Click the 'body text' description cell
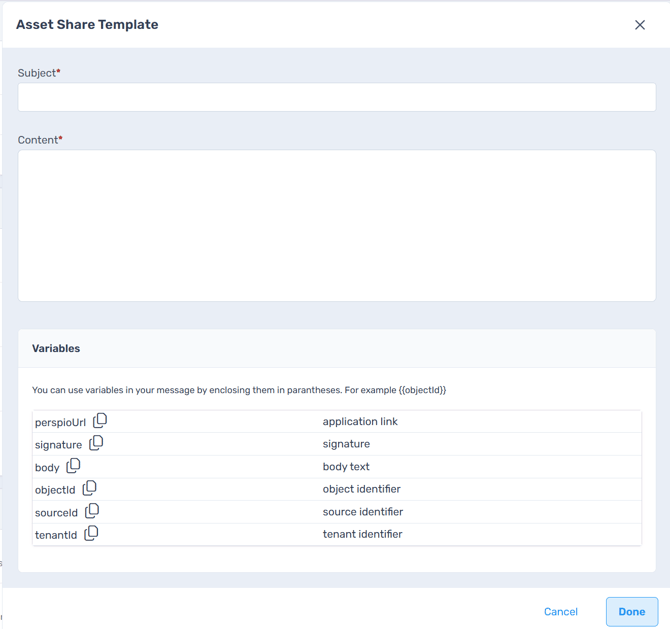Image resolution: width=670 pixels, height=629 pixels. pyautogui.click(x=346, y=467)
